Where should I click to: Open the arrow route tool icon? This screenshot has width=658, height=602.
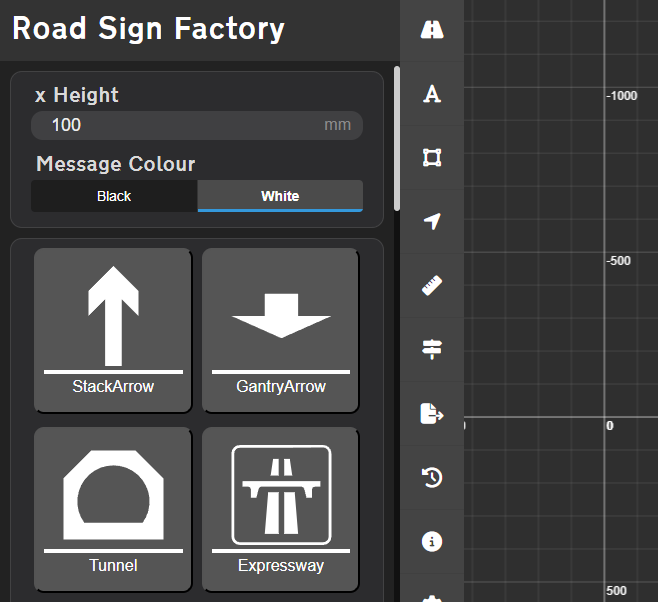[432, 222]
